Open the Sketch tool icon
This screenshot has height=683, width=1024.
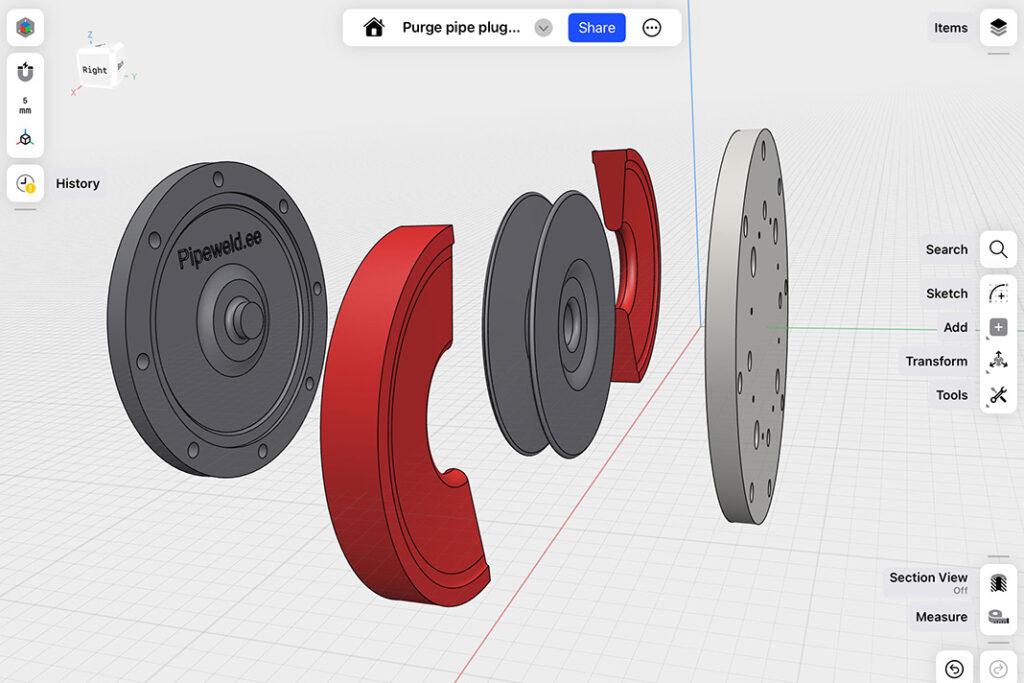[998, 293]
